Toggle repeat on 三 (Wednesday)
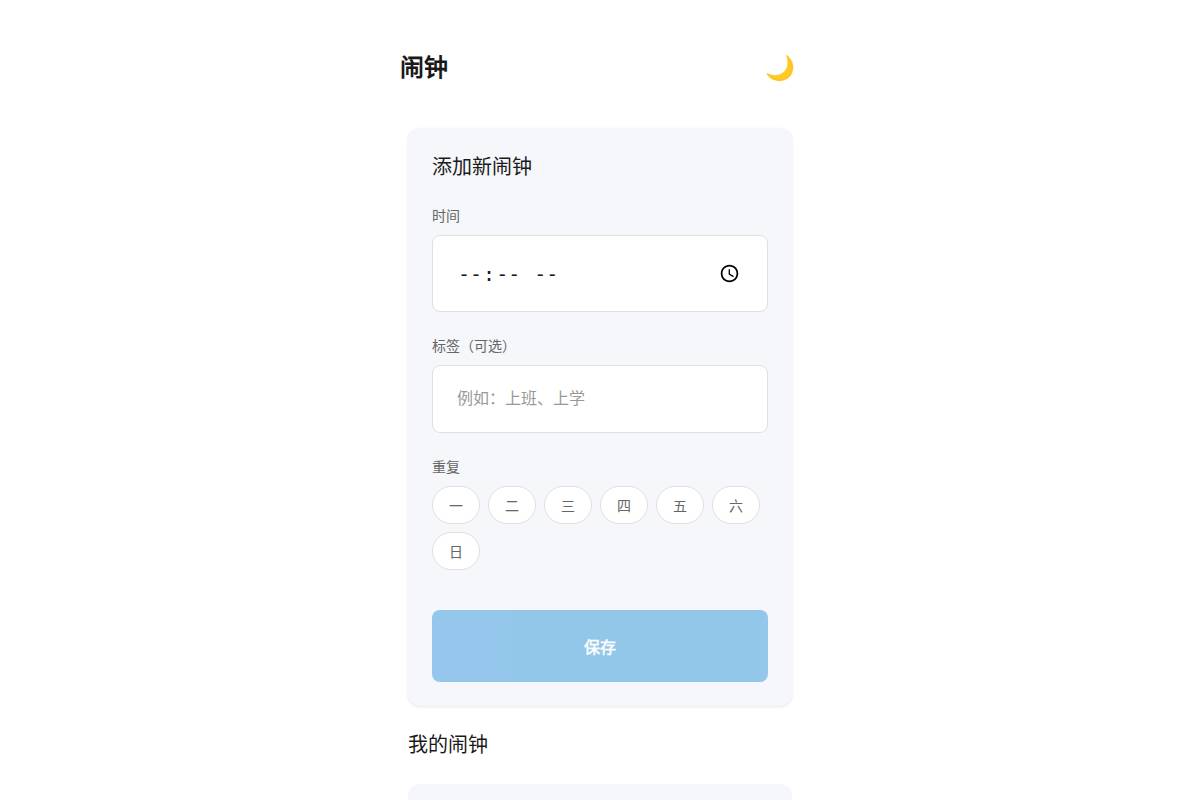This screenshot has width=1200, height=800. [568, 506]
